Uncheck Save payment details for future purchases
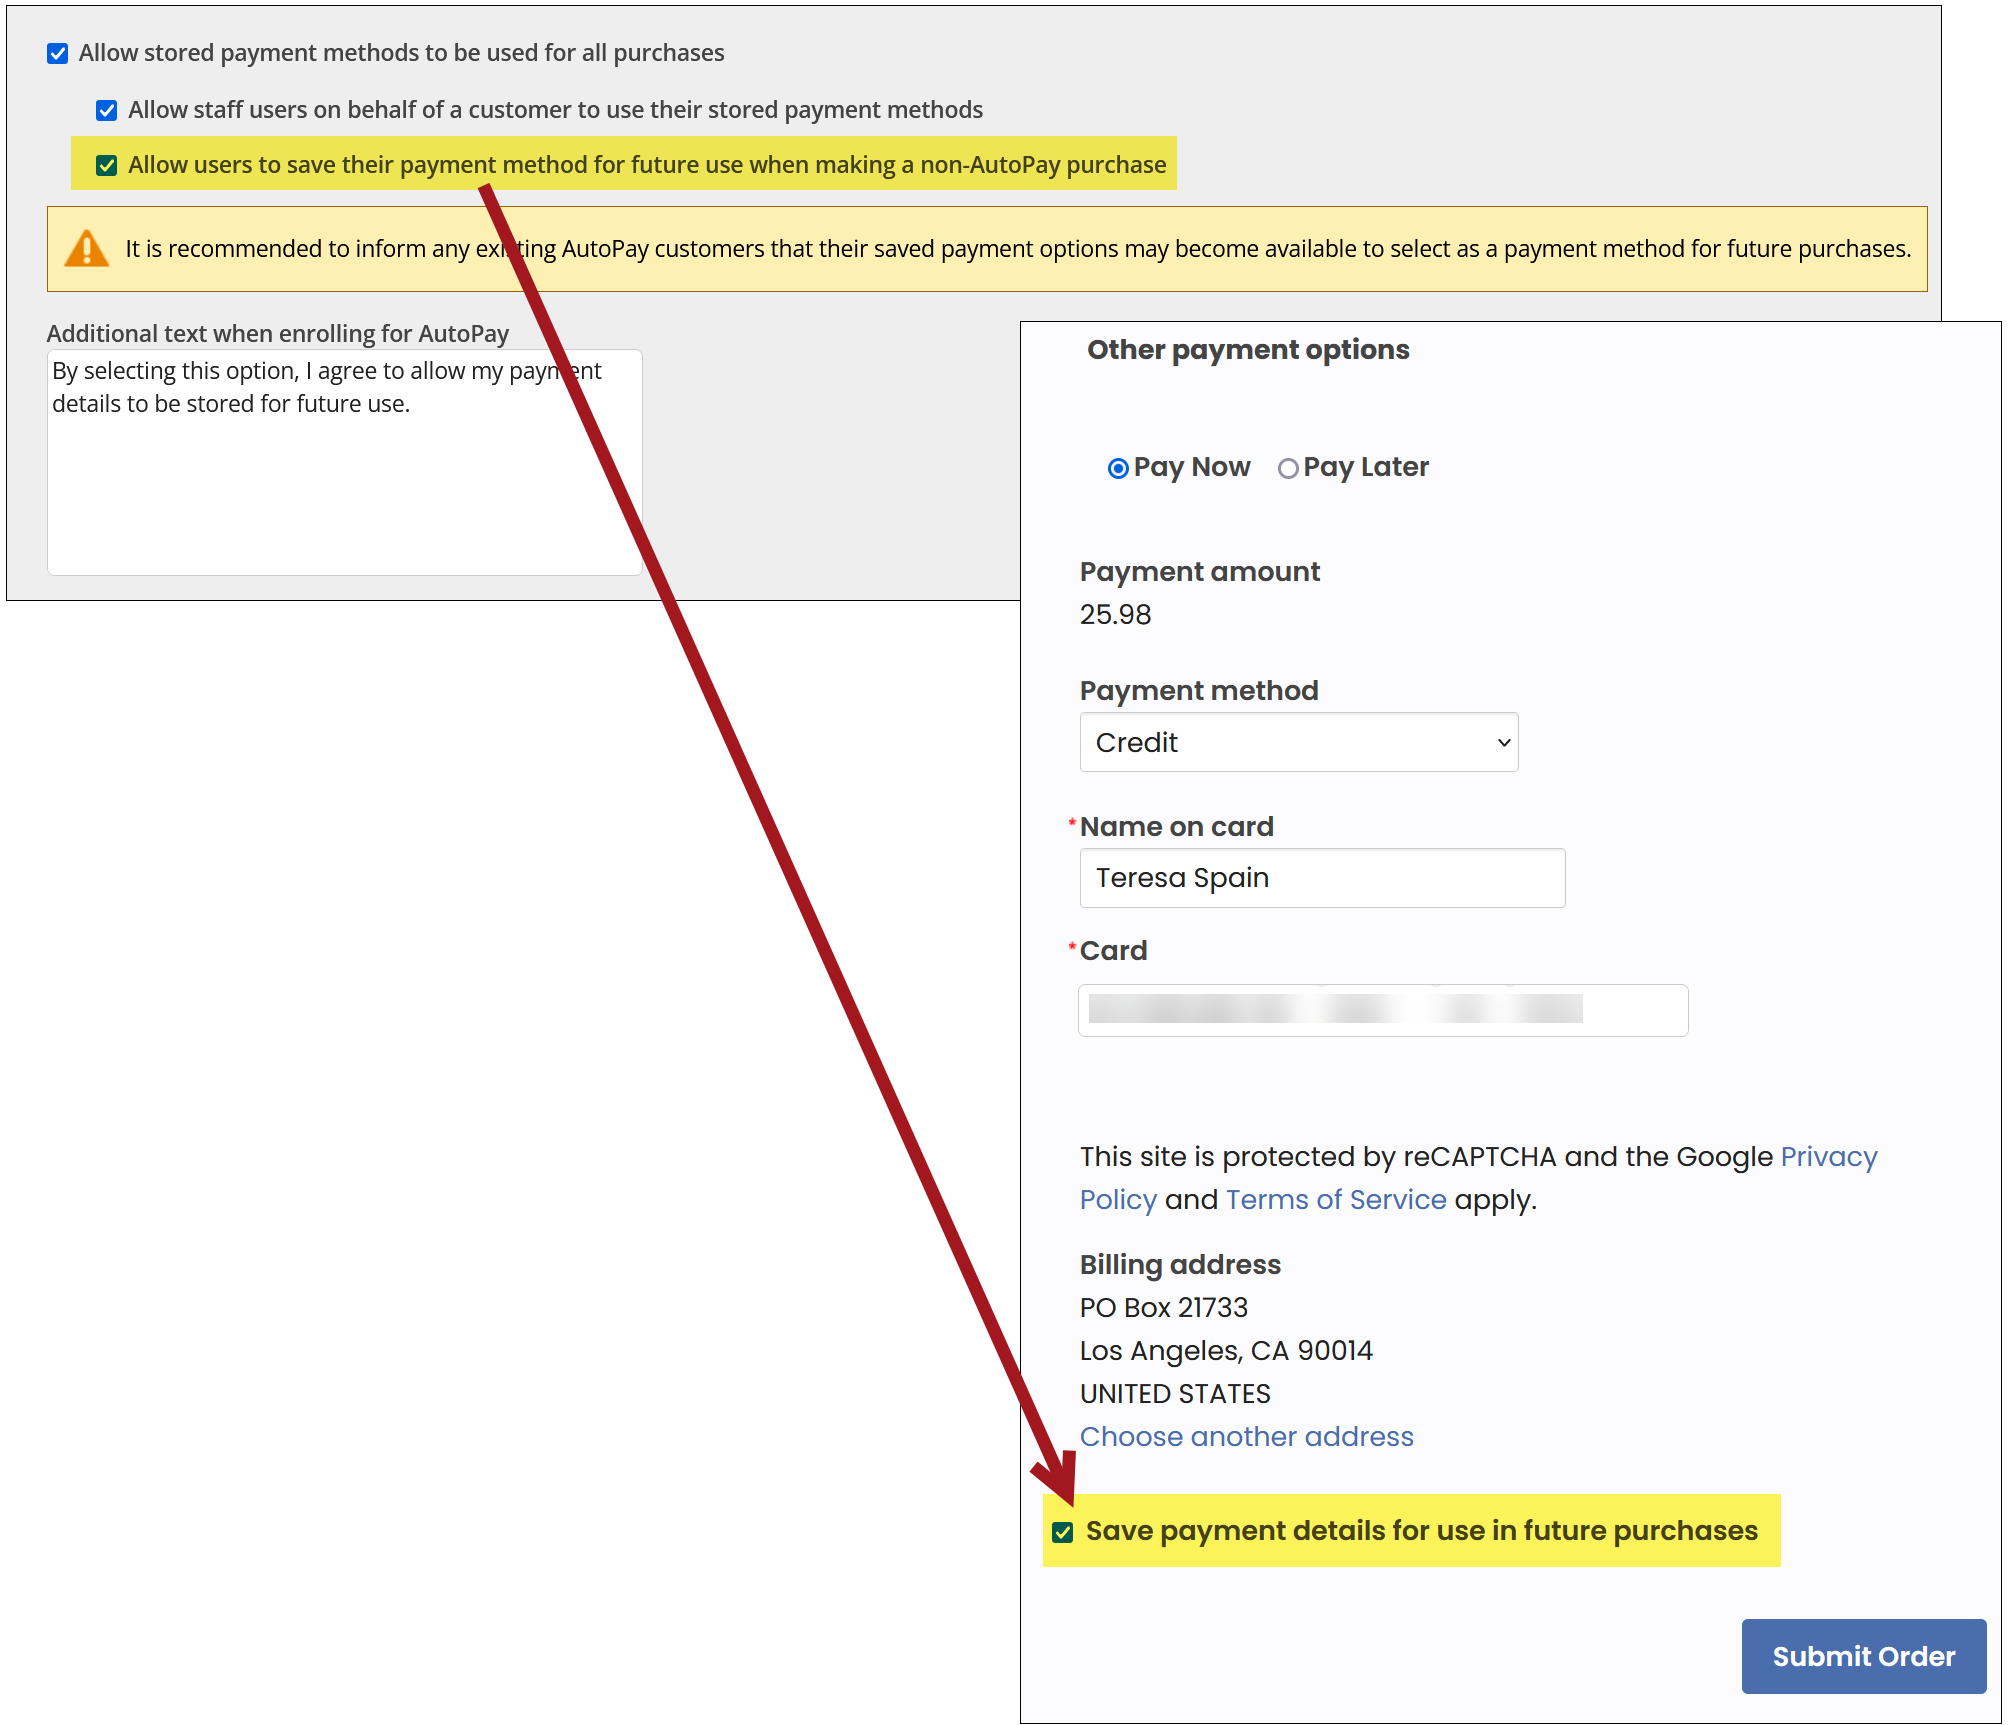2014x1725 pixels. (1063, 1532)
